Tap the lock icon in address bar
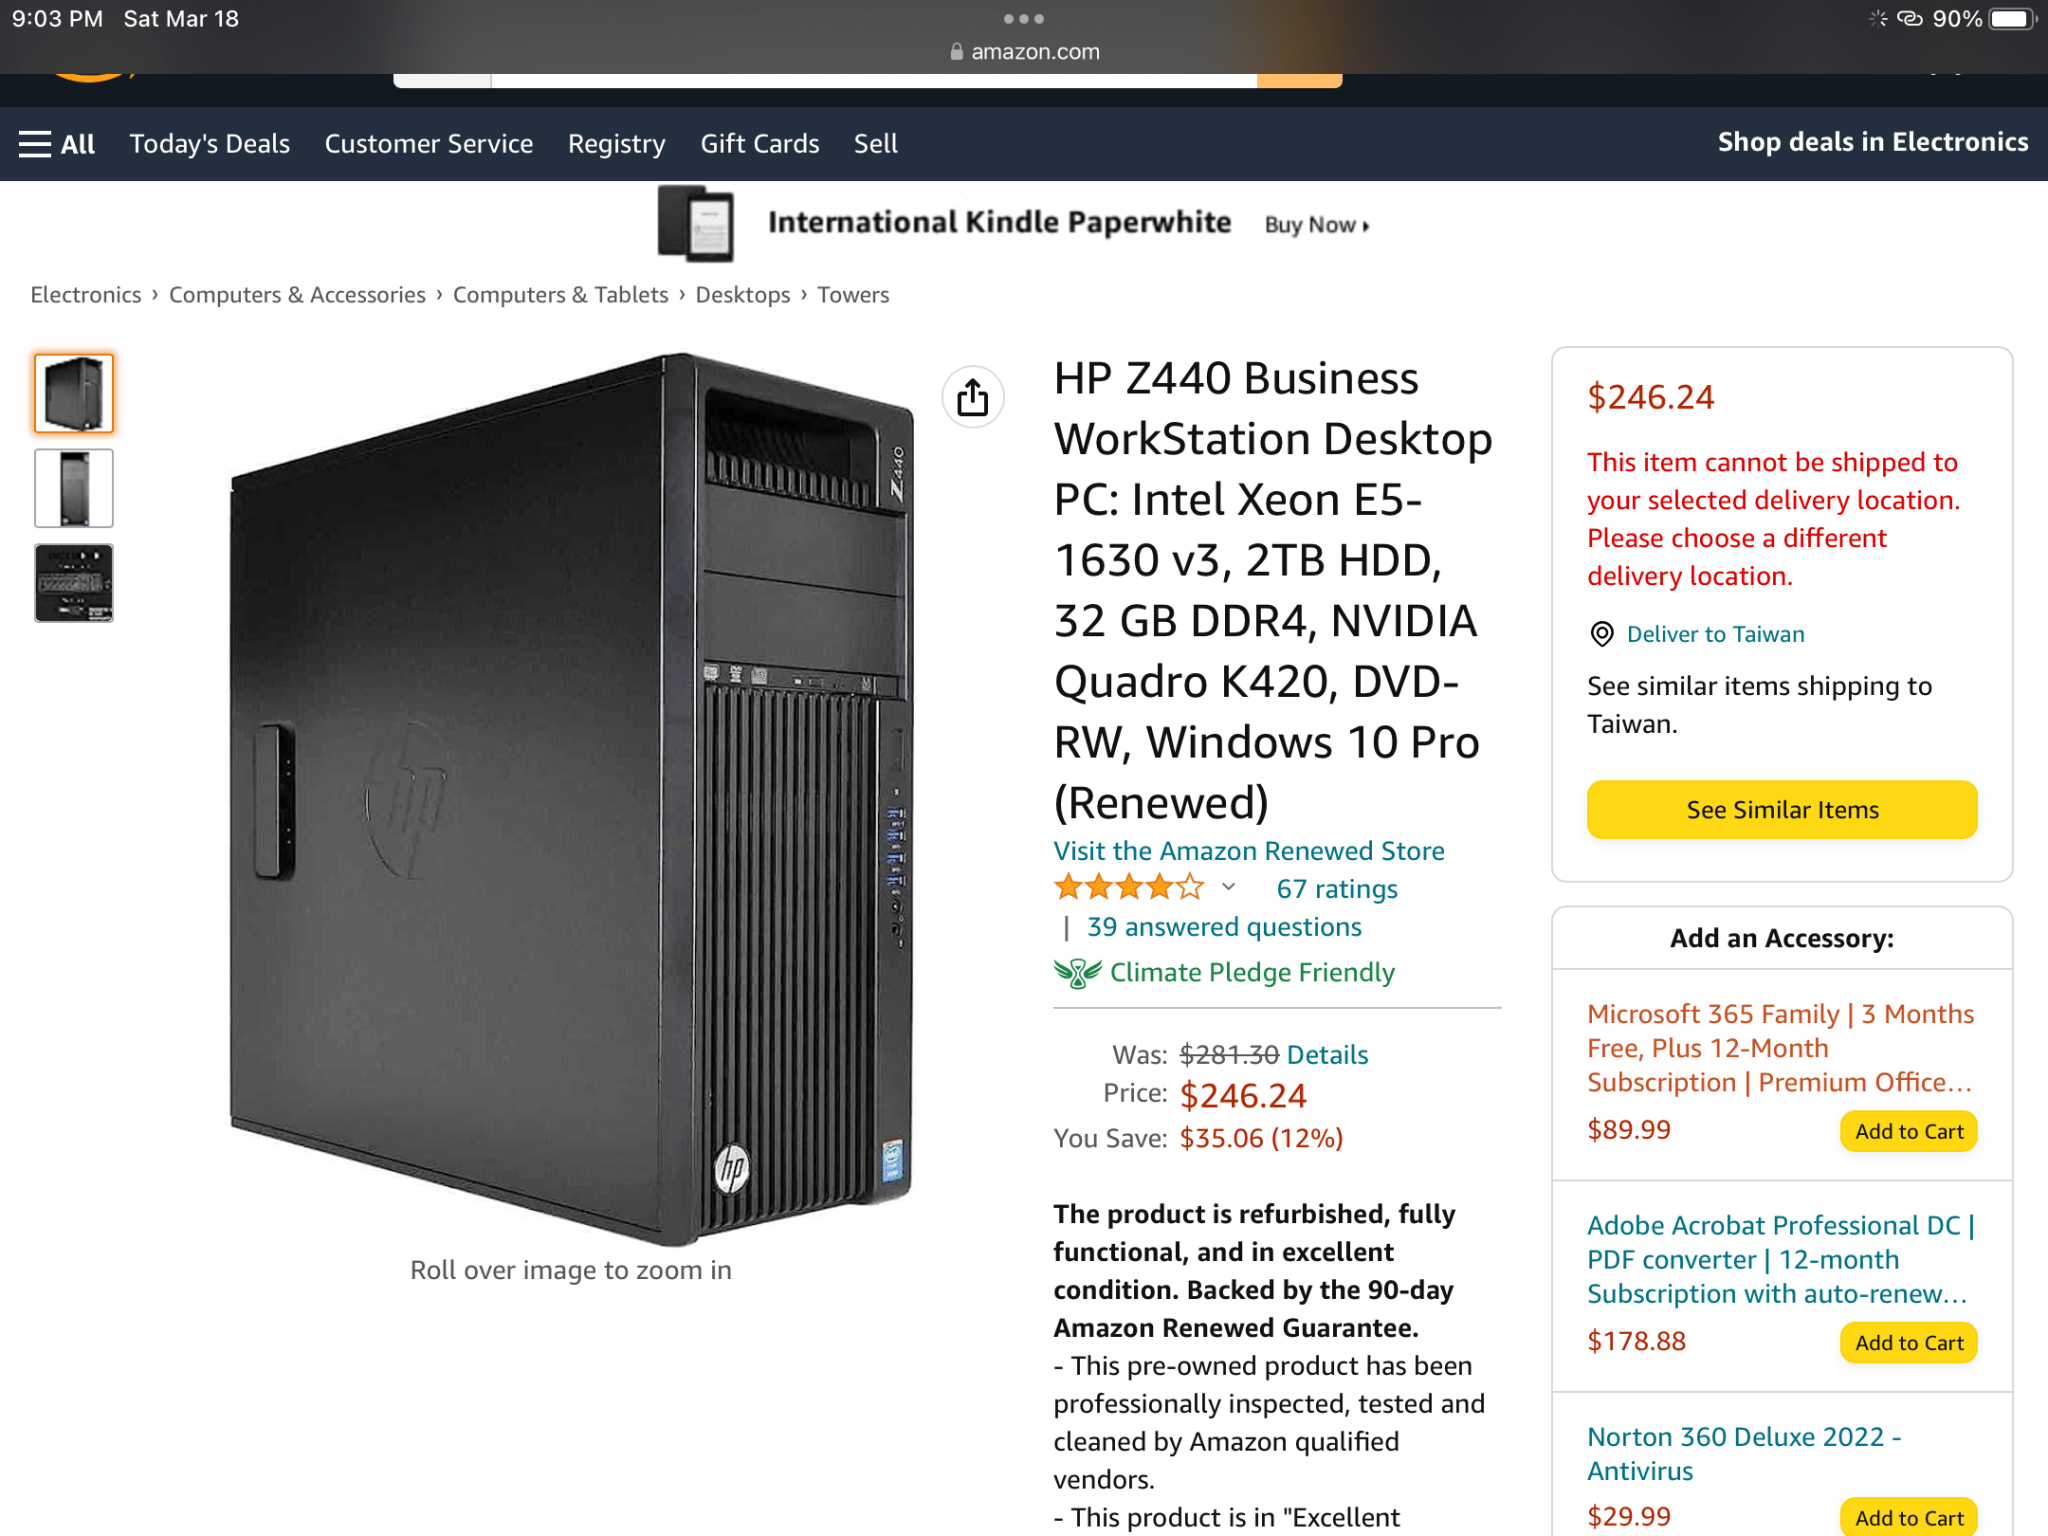Screen dimensions: 2048x1536 pos(957,51)
